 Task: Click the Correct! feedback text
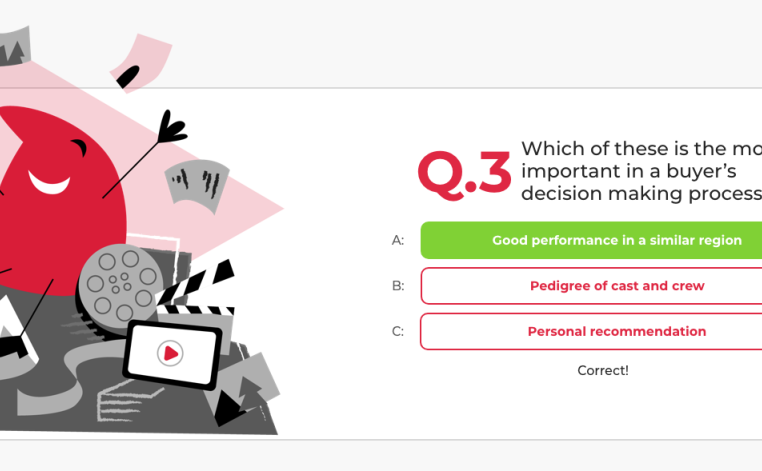603,371
